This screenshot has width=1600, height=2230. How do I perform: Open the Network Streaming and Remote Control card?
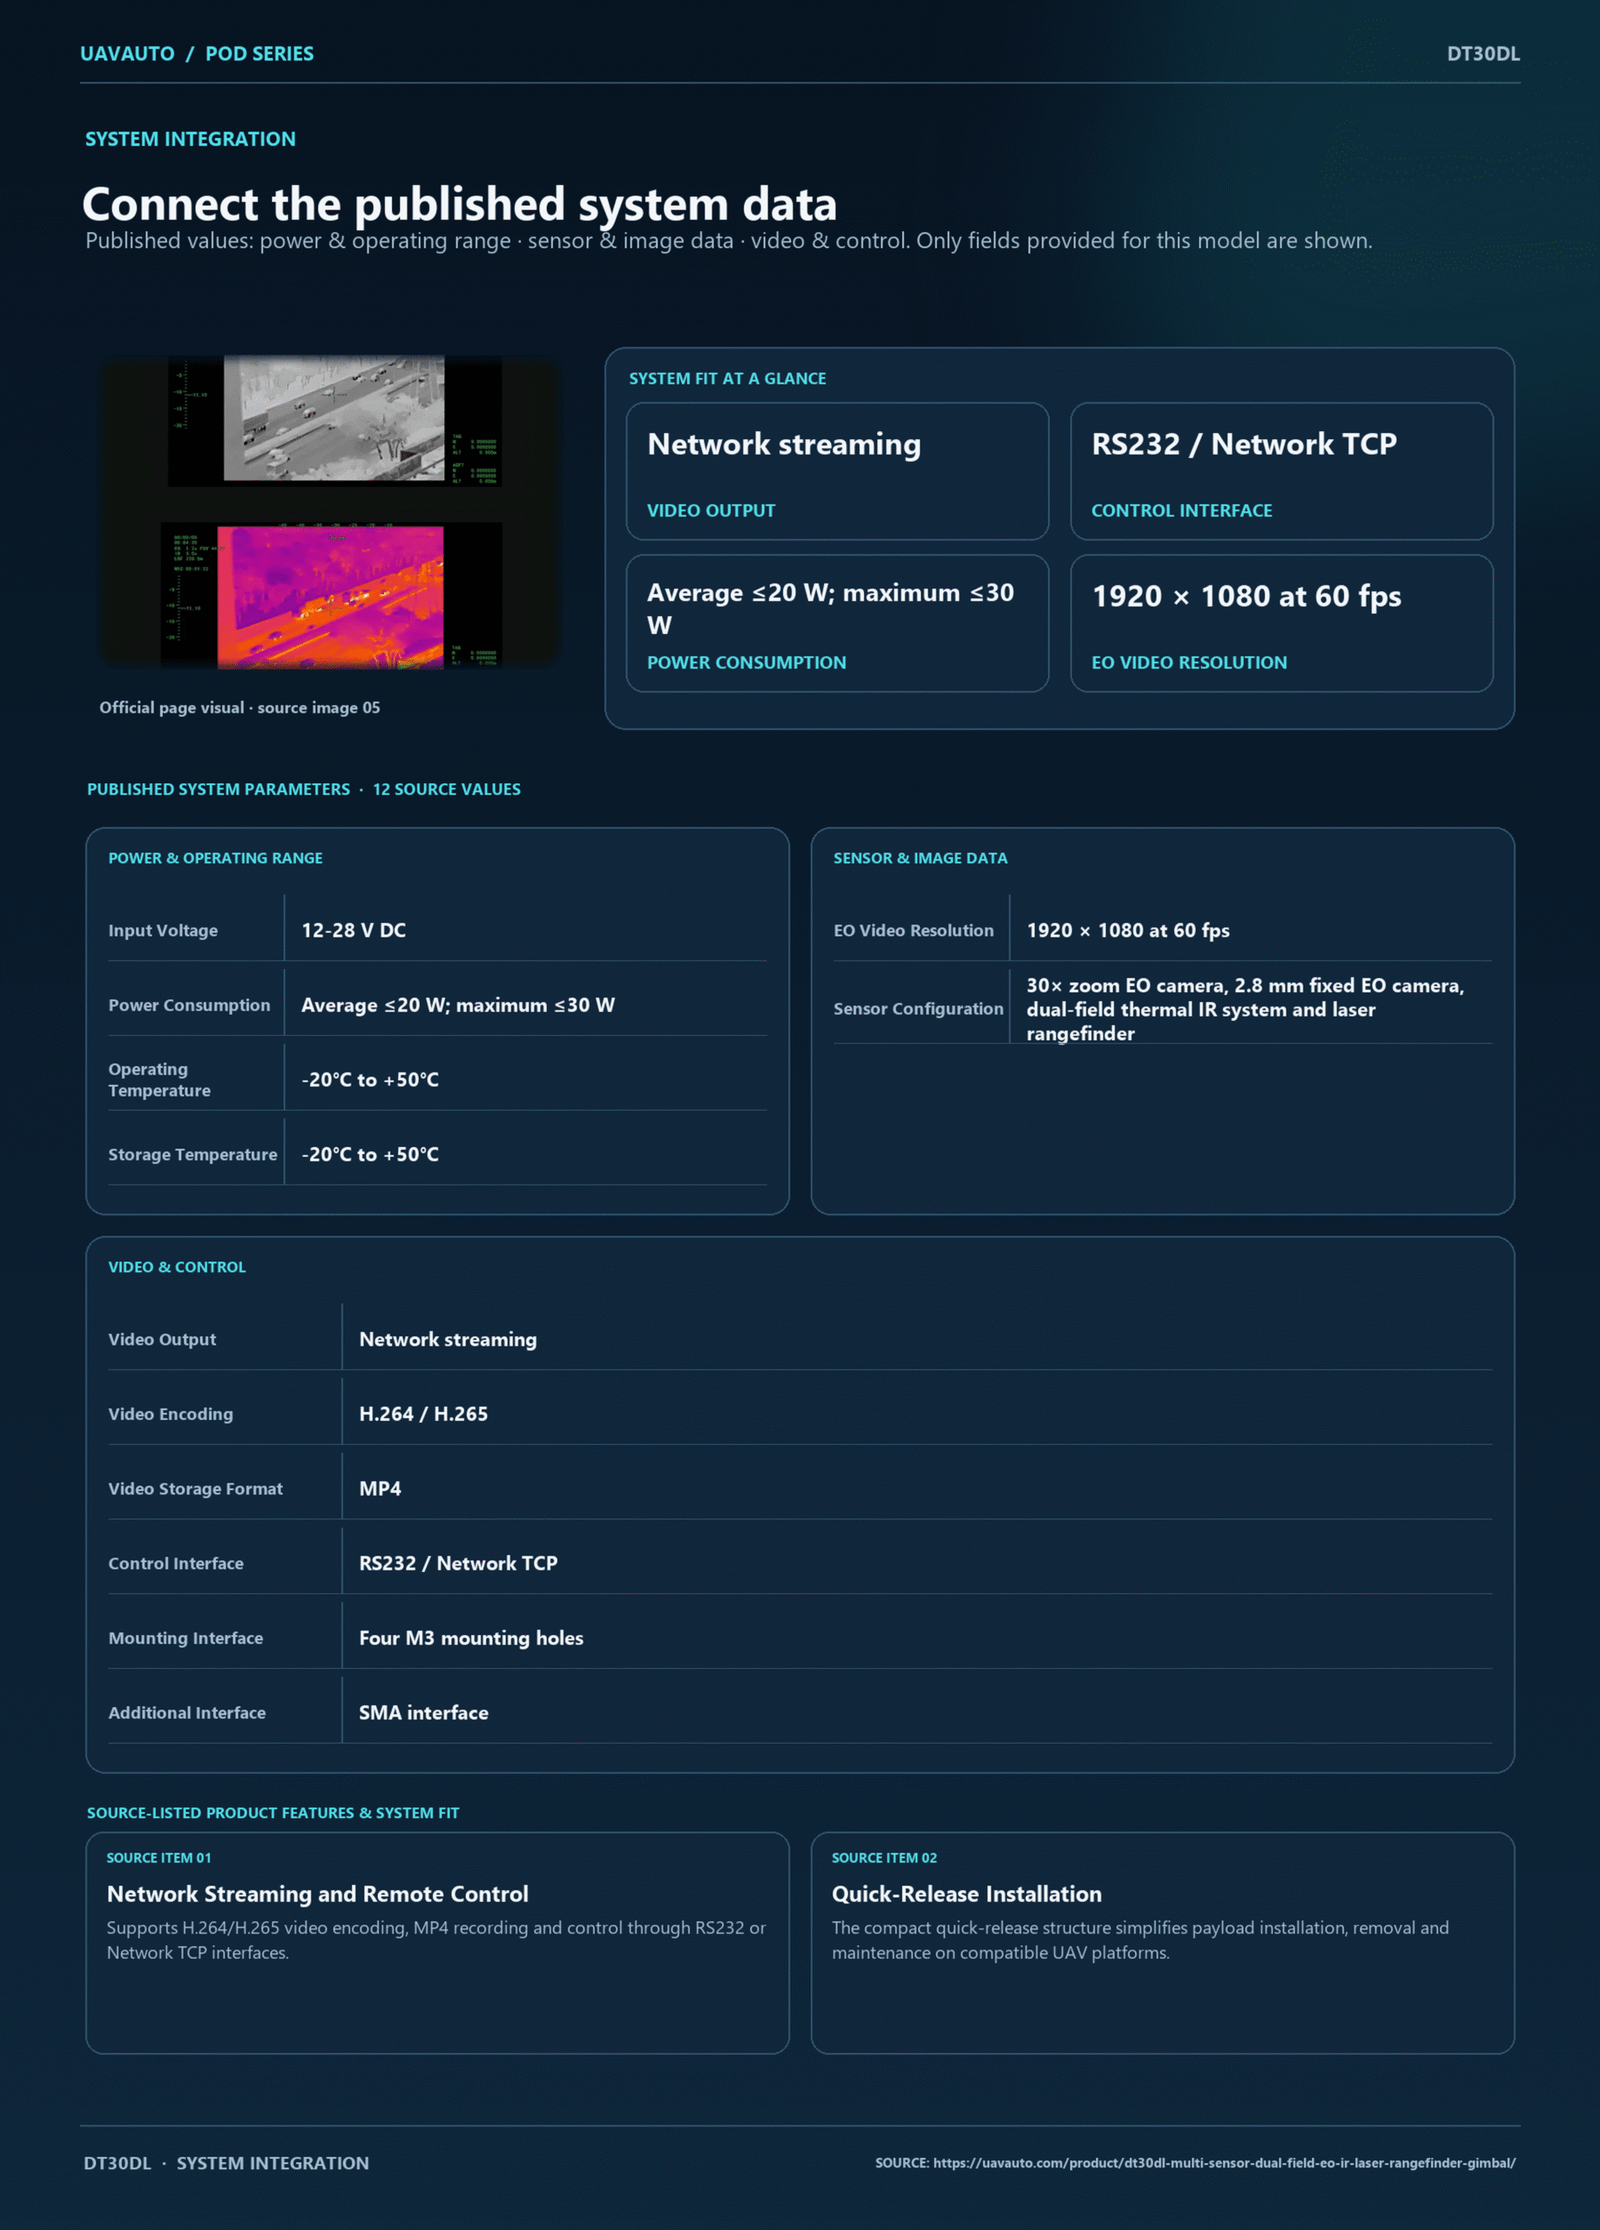tap(437, 1943)
